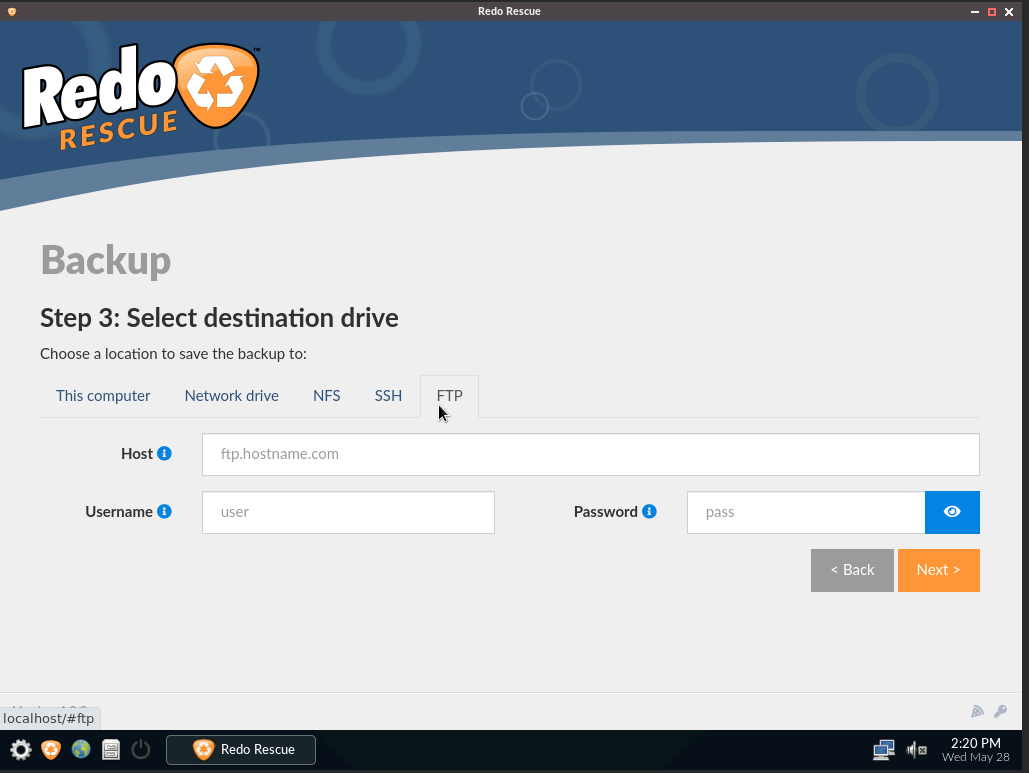Open the settings gear in the taskbar
The width and height of the screenshot is (1029, 773).
(x=20, y=749)
